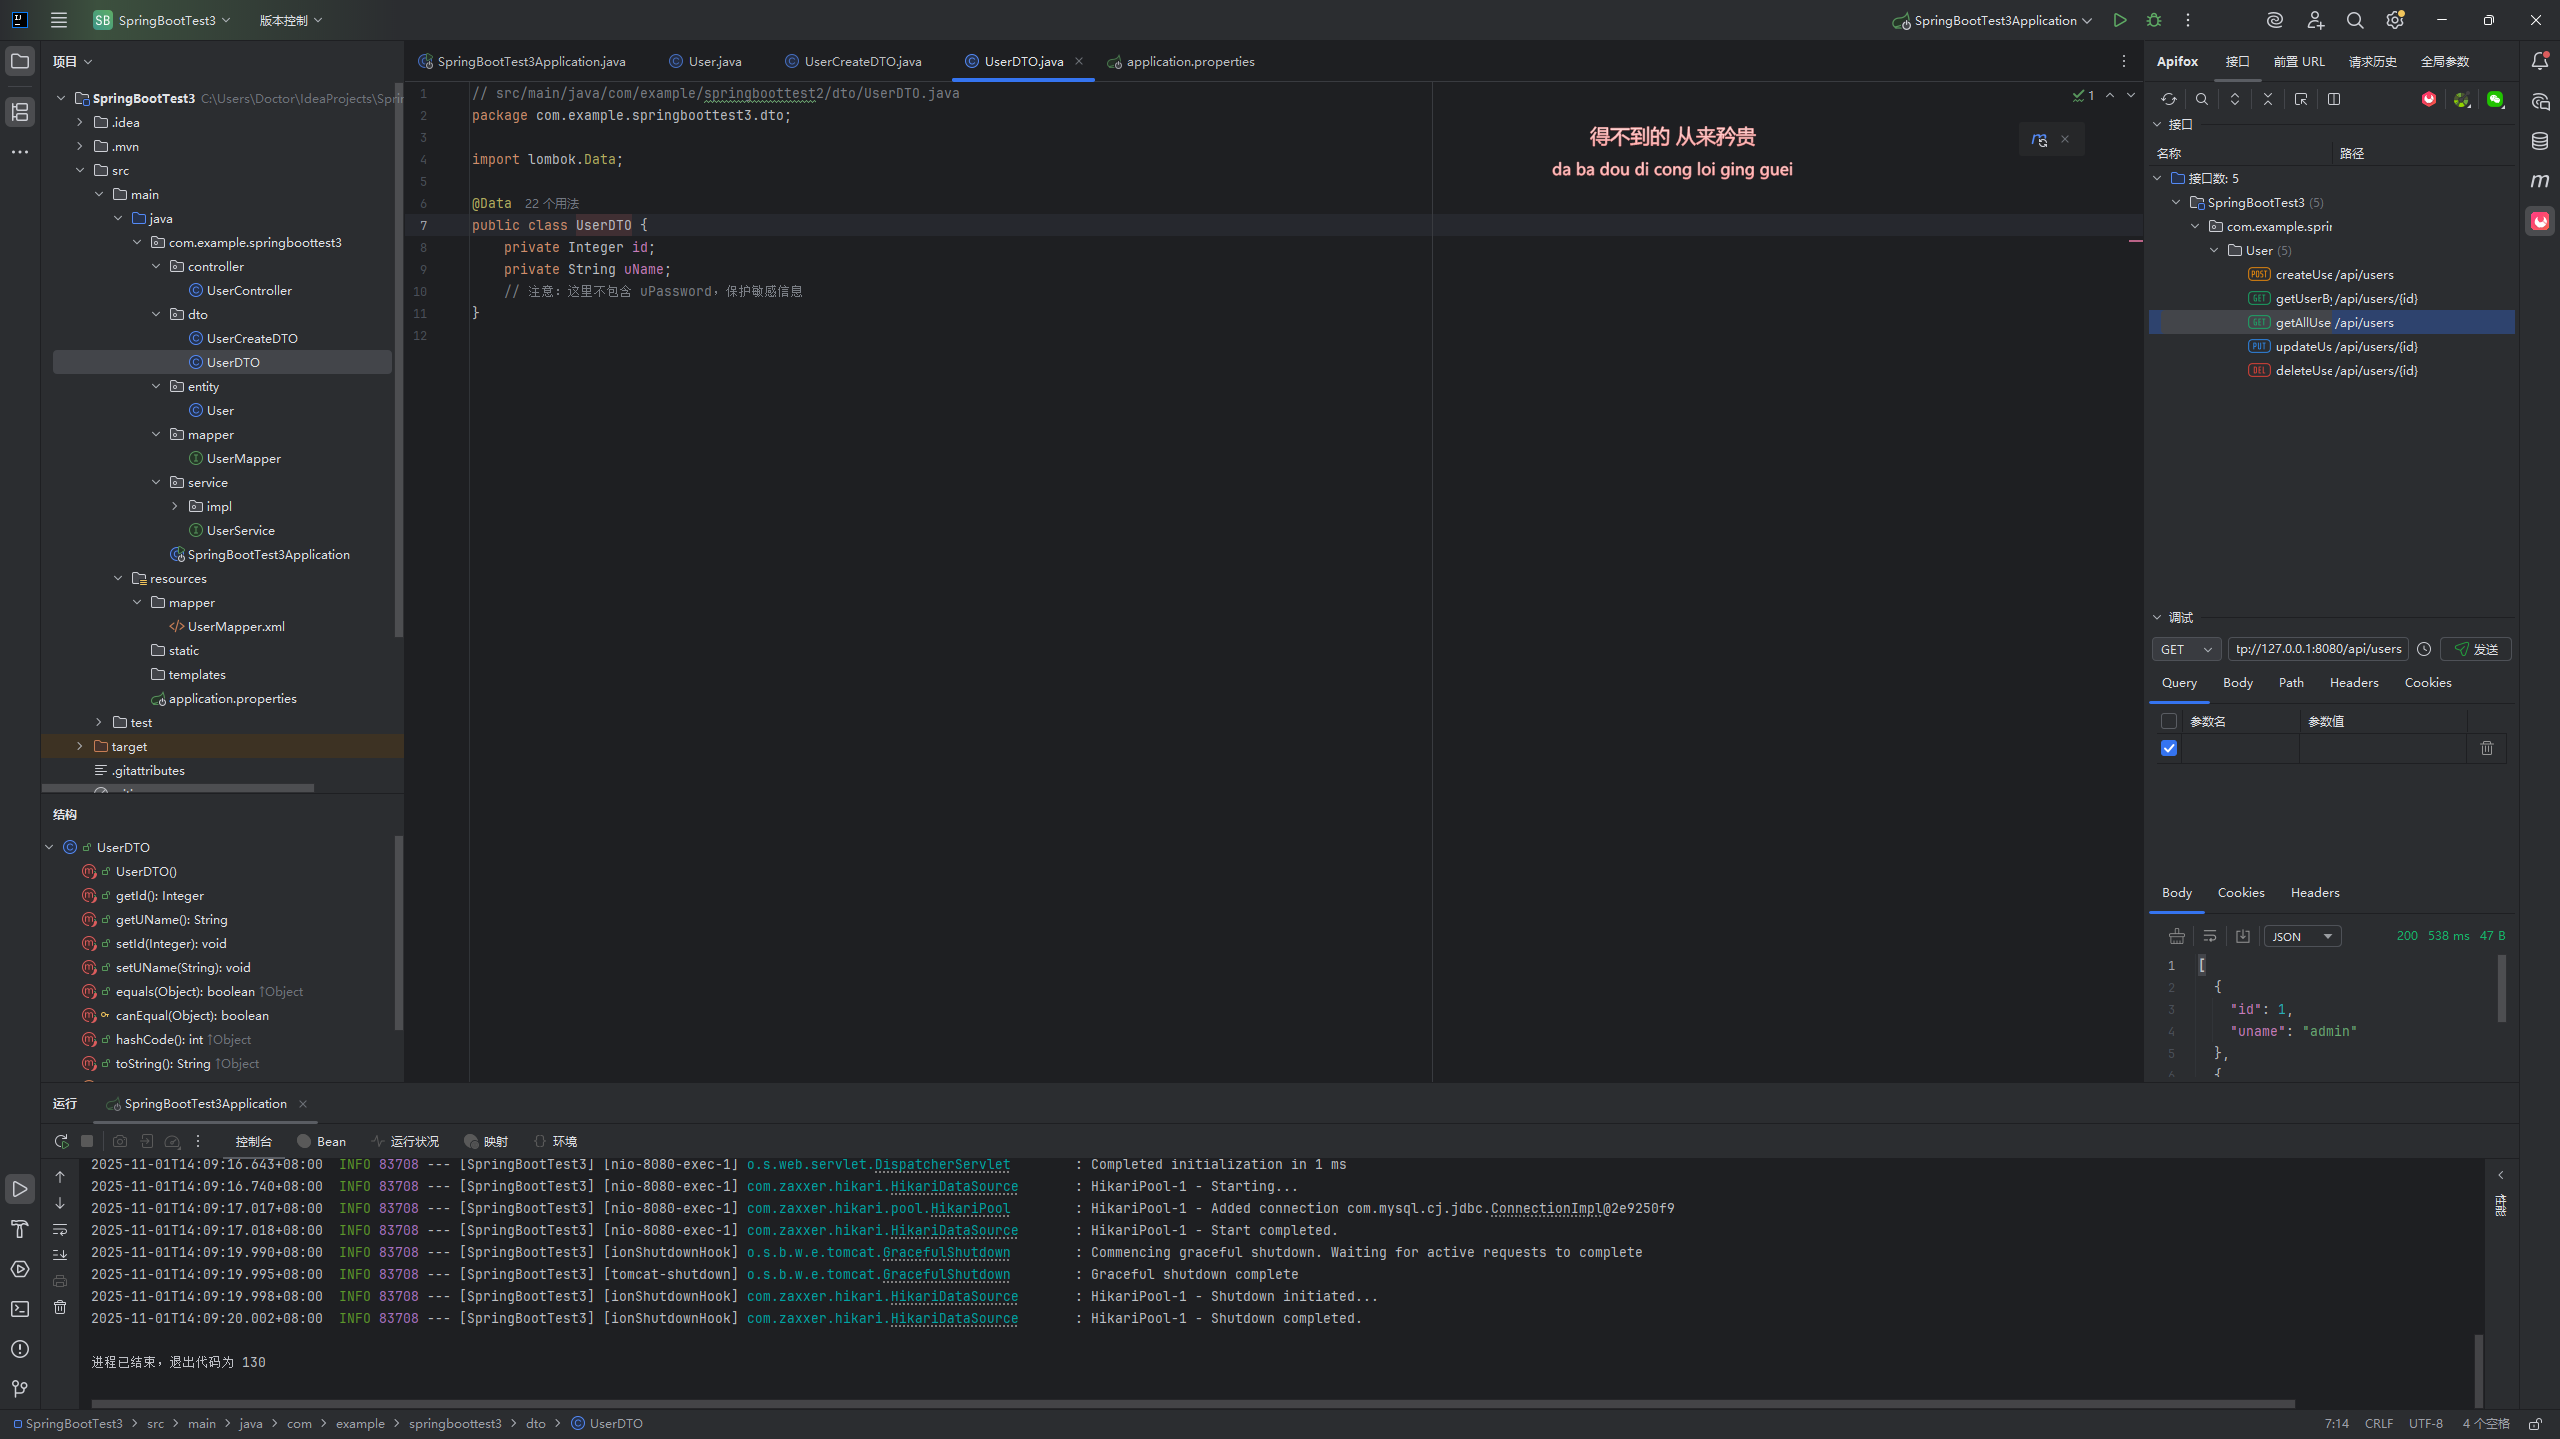The width and height of the screenshot is (2560, 1439).
Task: Click the 发送 send button
Action: (2475, 649)
